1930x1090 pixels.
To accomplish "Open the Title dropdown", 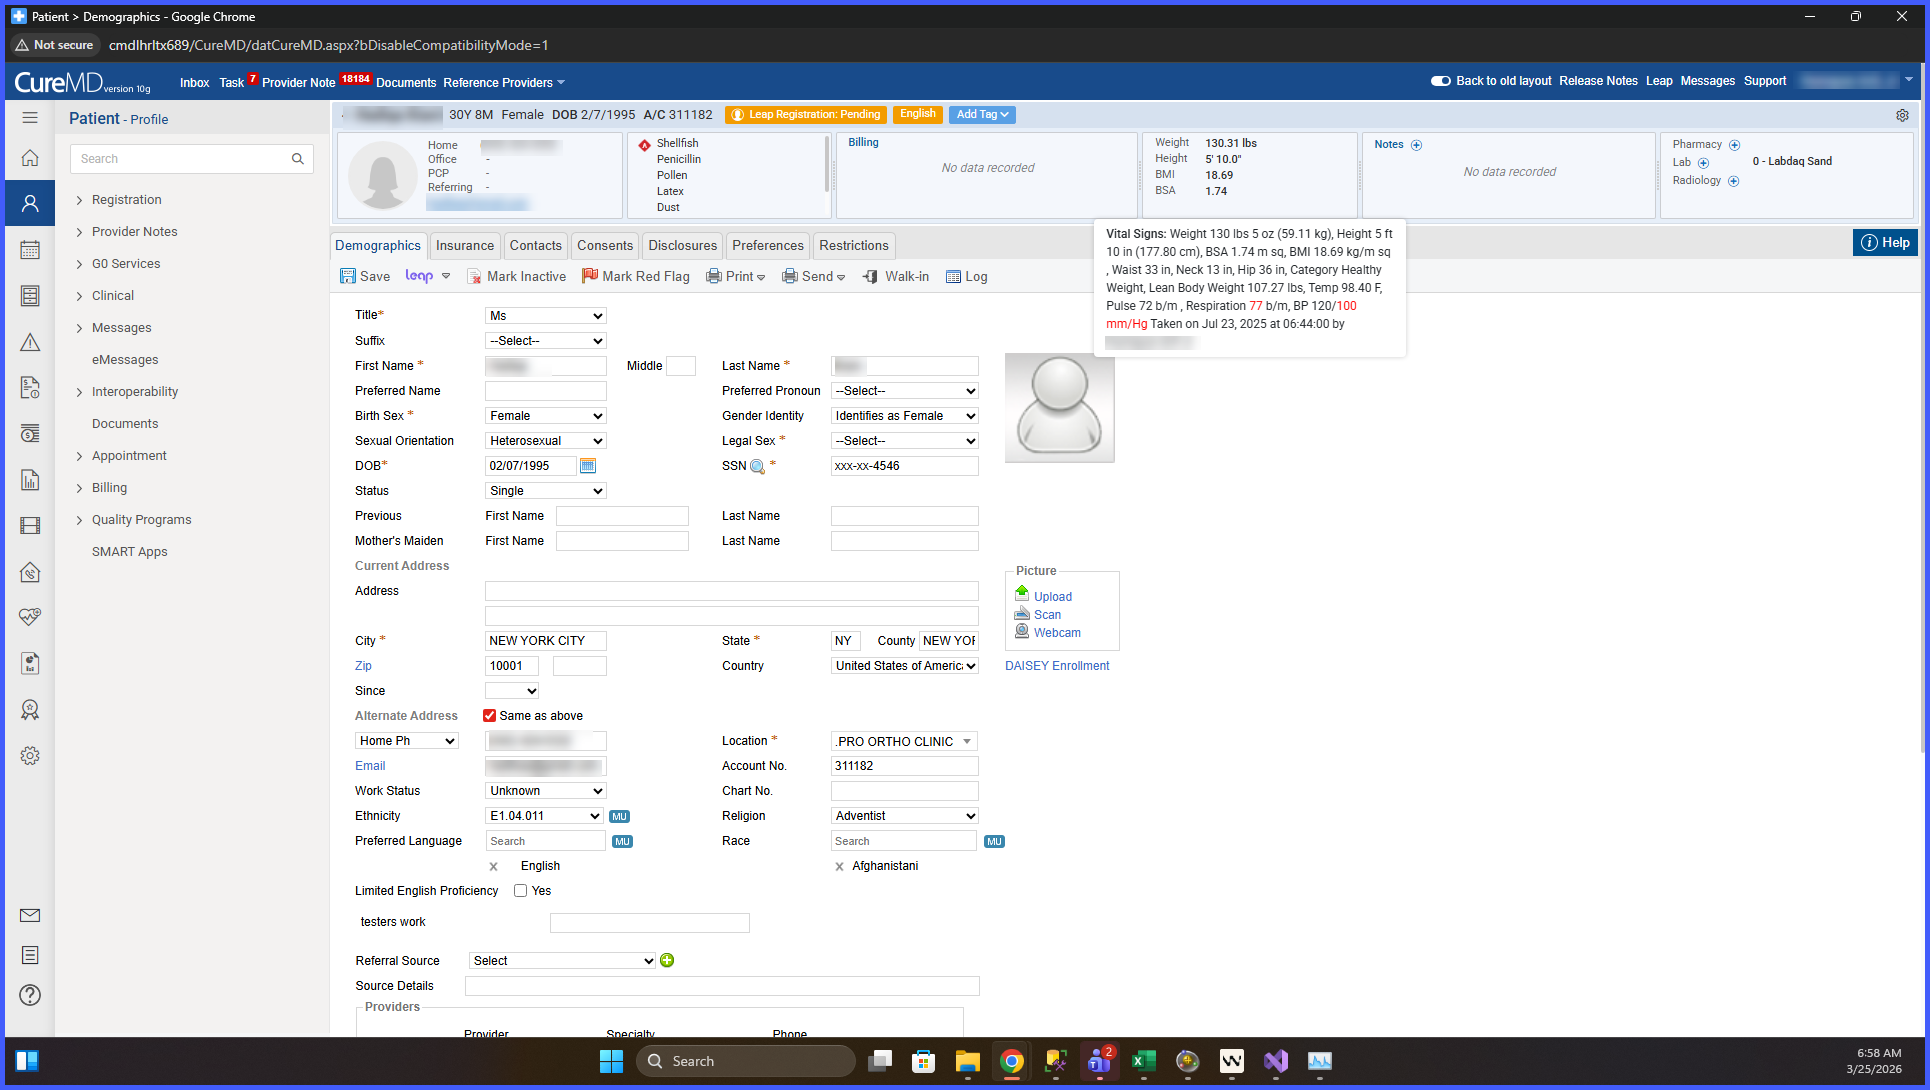I will (546, 316).
